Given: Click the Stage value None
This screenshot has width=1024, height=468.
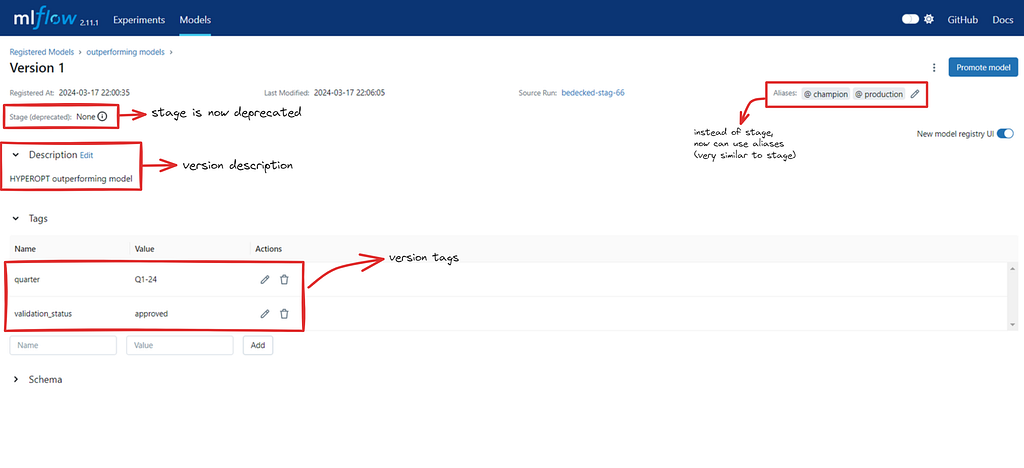Looking at the screenshot, I should 86,117.
